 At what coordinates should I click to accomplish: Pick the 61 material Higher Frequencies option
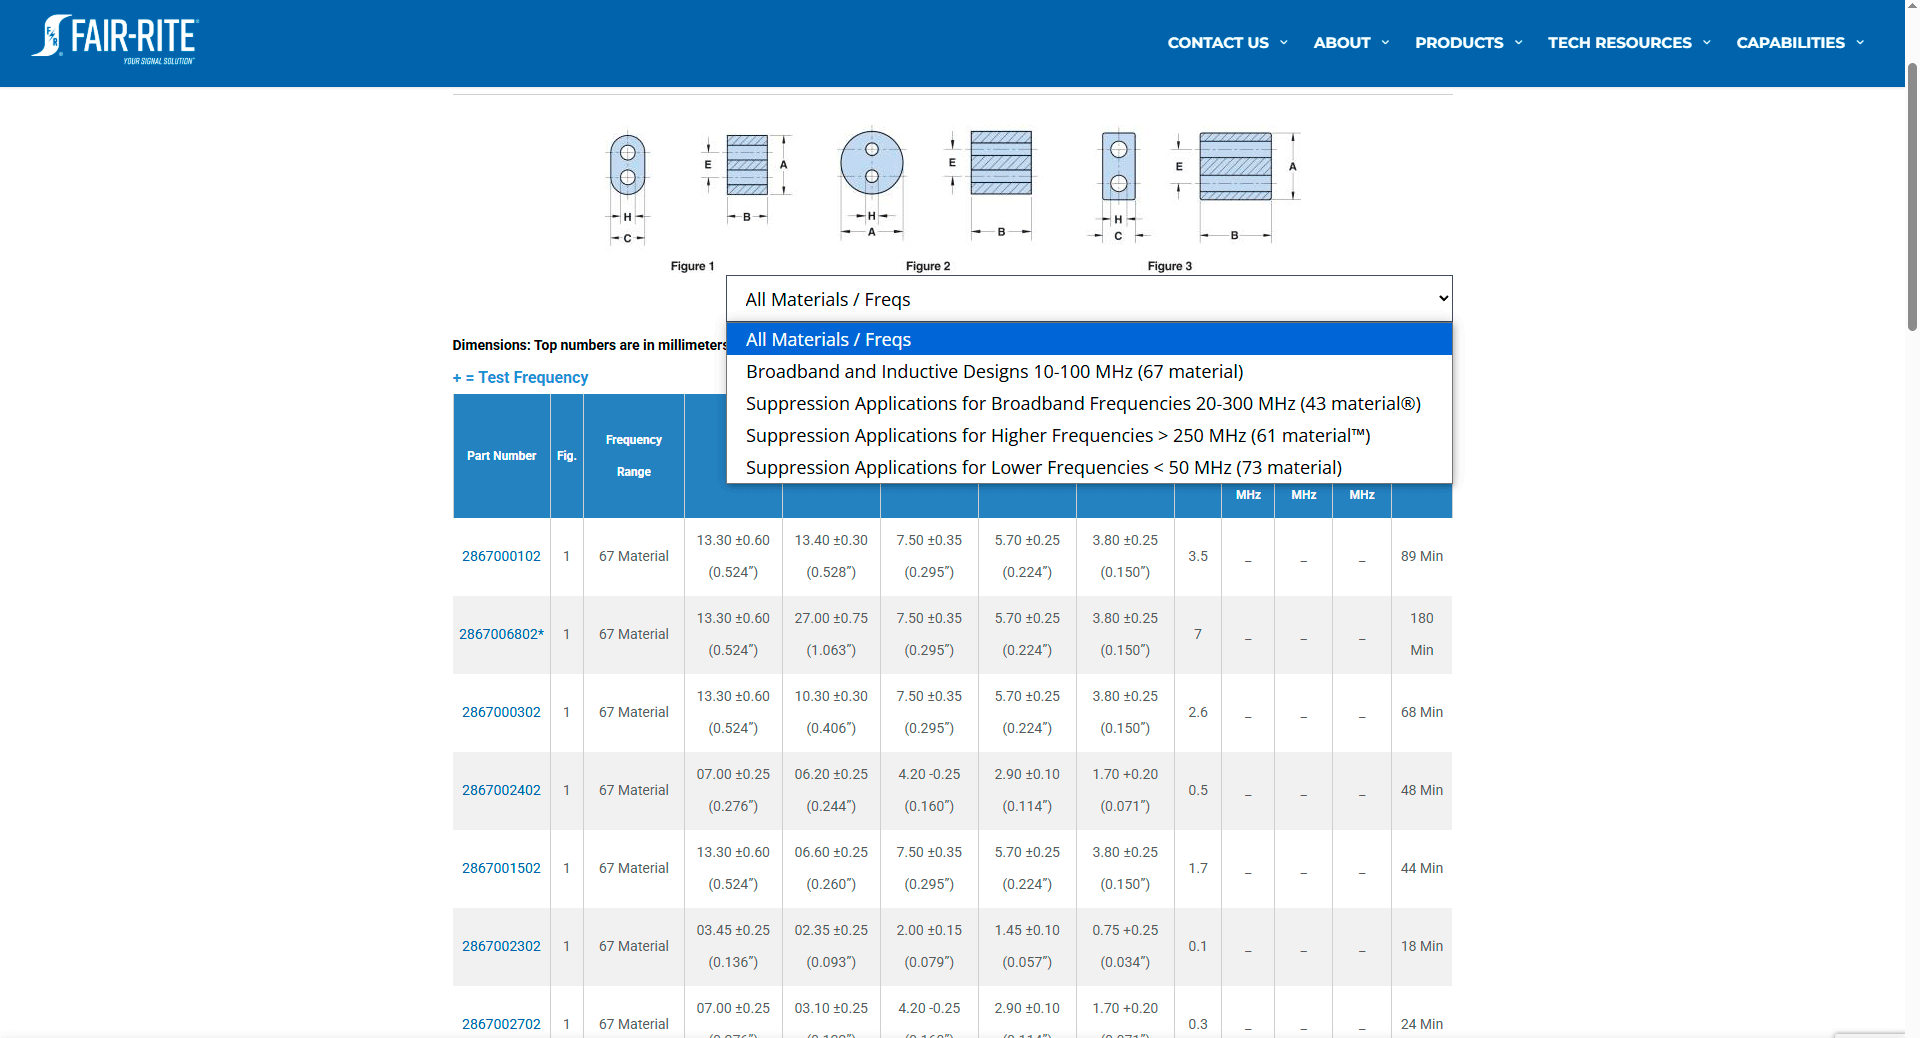tap(1057, 436)
